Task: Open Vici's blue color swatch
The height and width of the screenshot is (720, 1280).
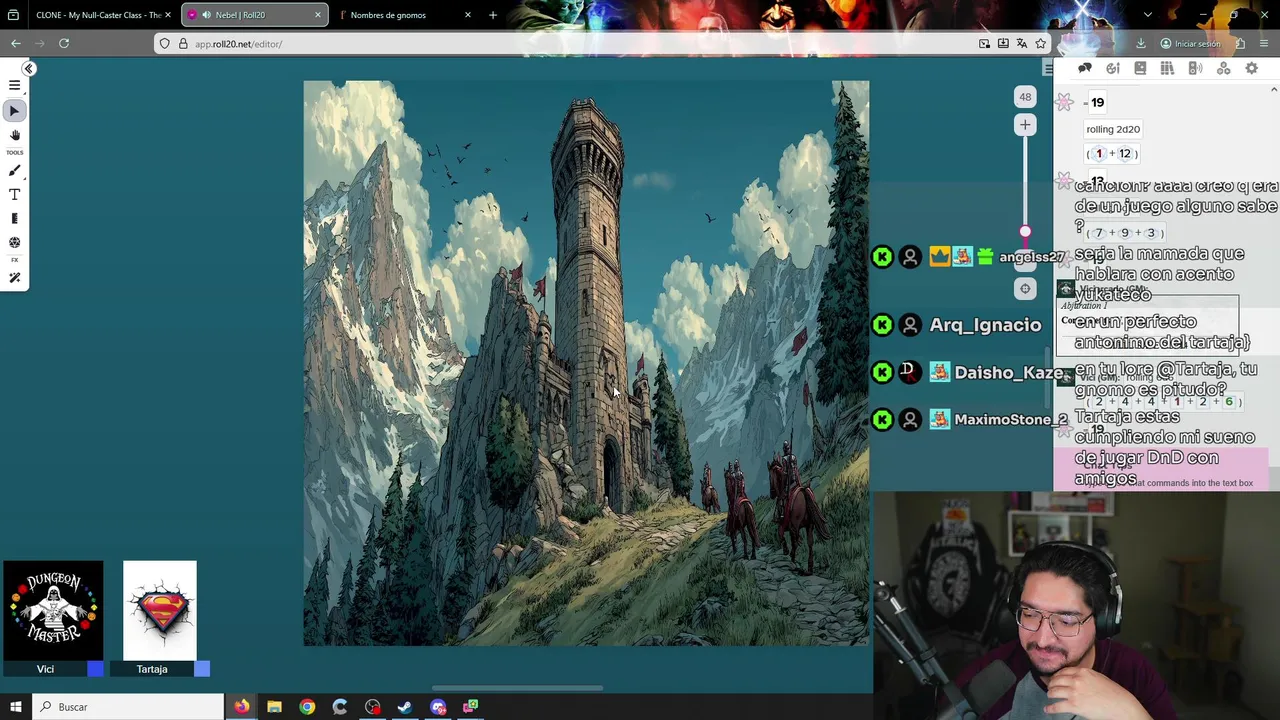Action: click(95, 669)
